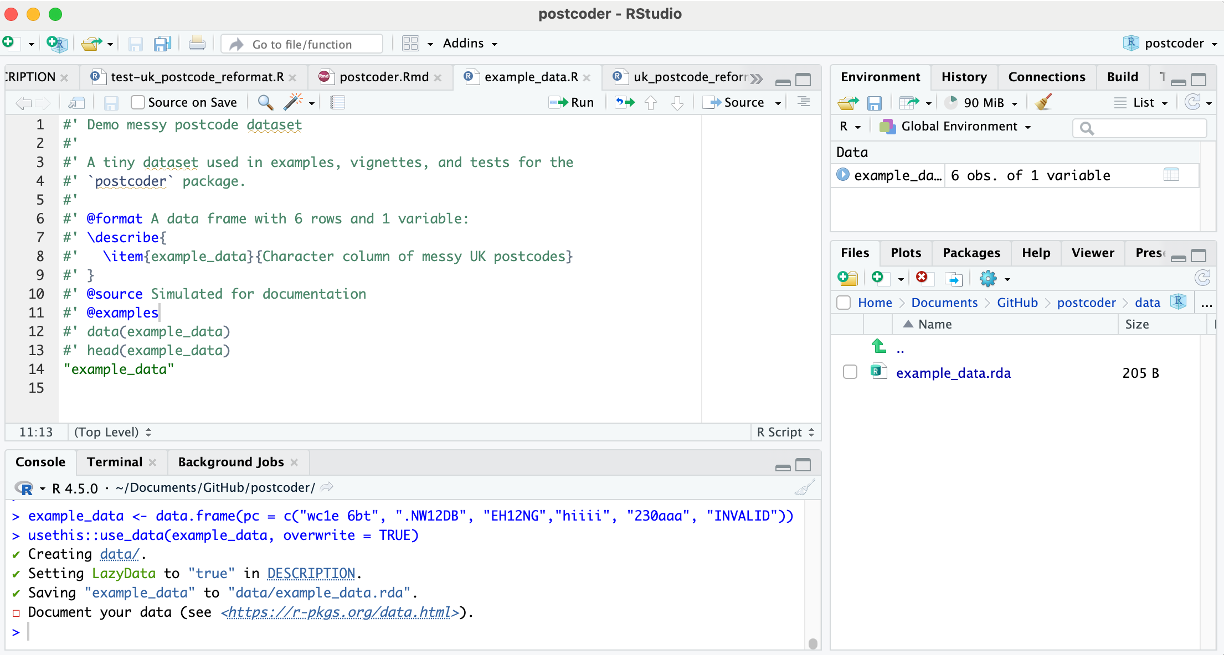Open the Files pane gear More dropdown
Viewport: 1224px width, 656px height.
click(995, 278)
